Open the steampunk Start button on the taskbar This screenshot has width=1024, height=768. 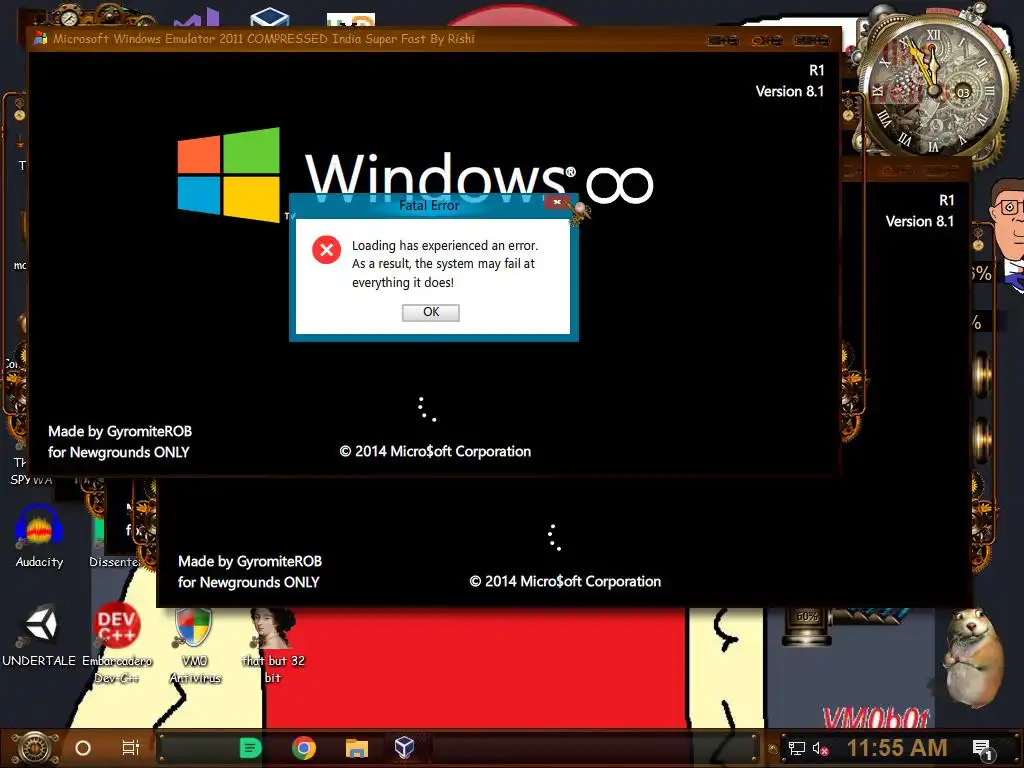(x=35, y=748)
